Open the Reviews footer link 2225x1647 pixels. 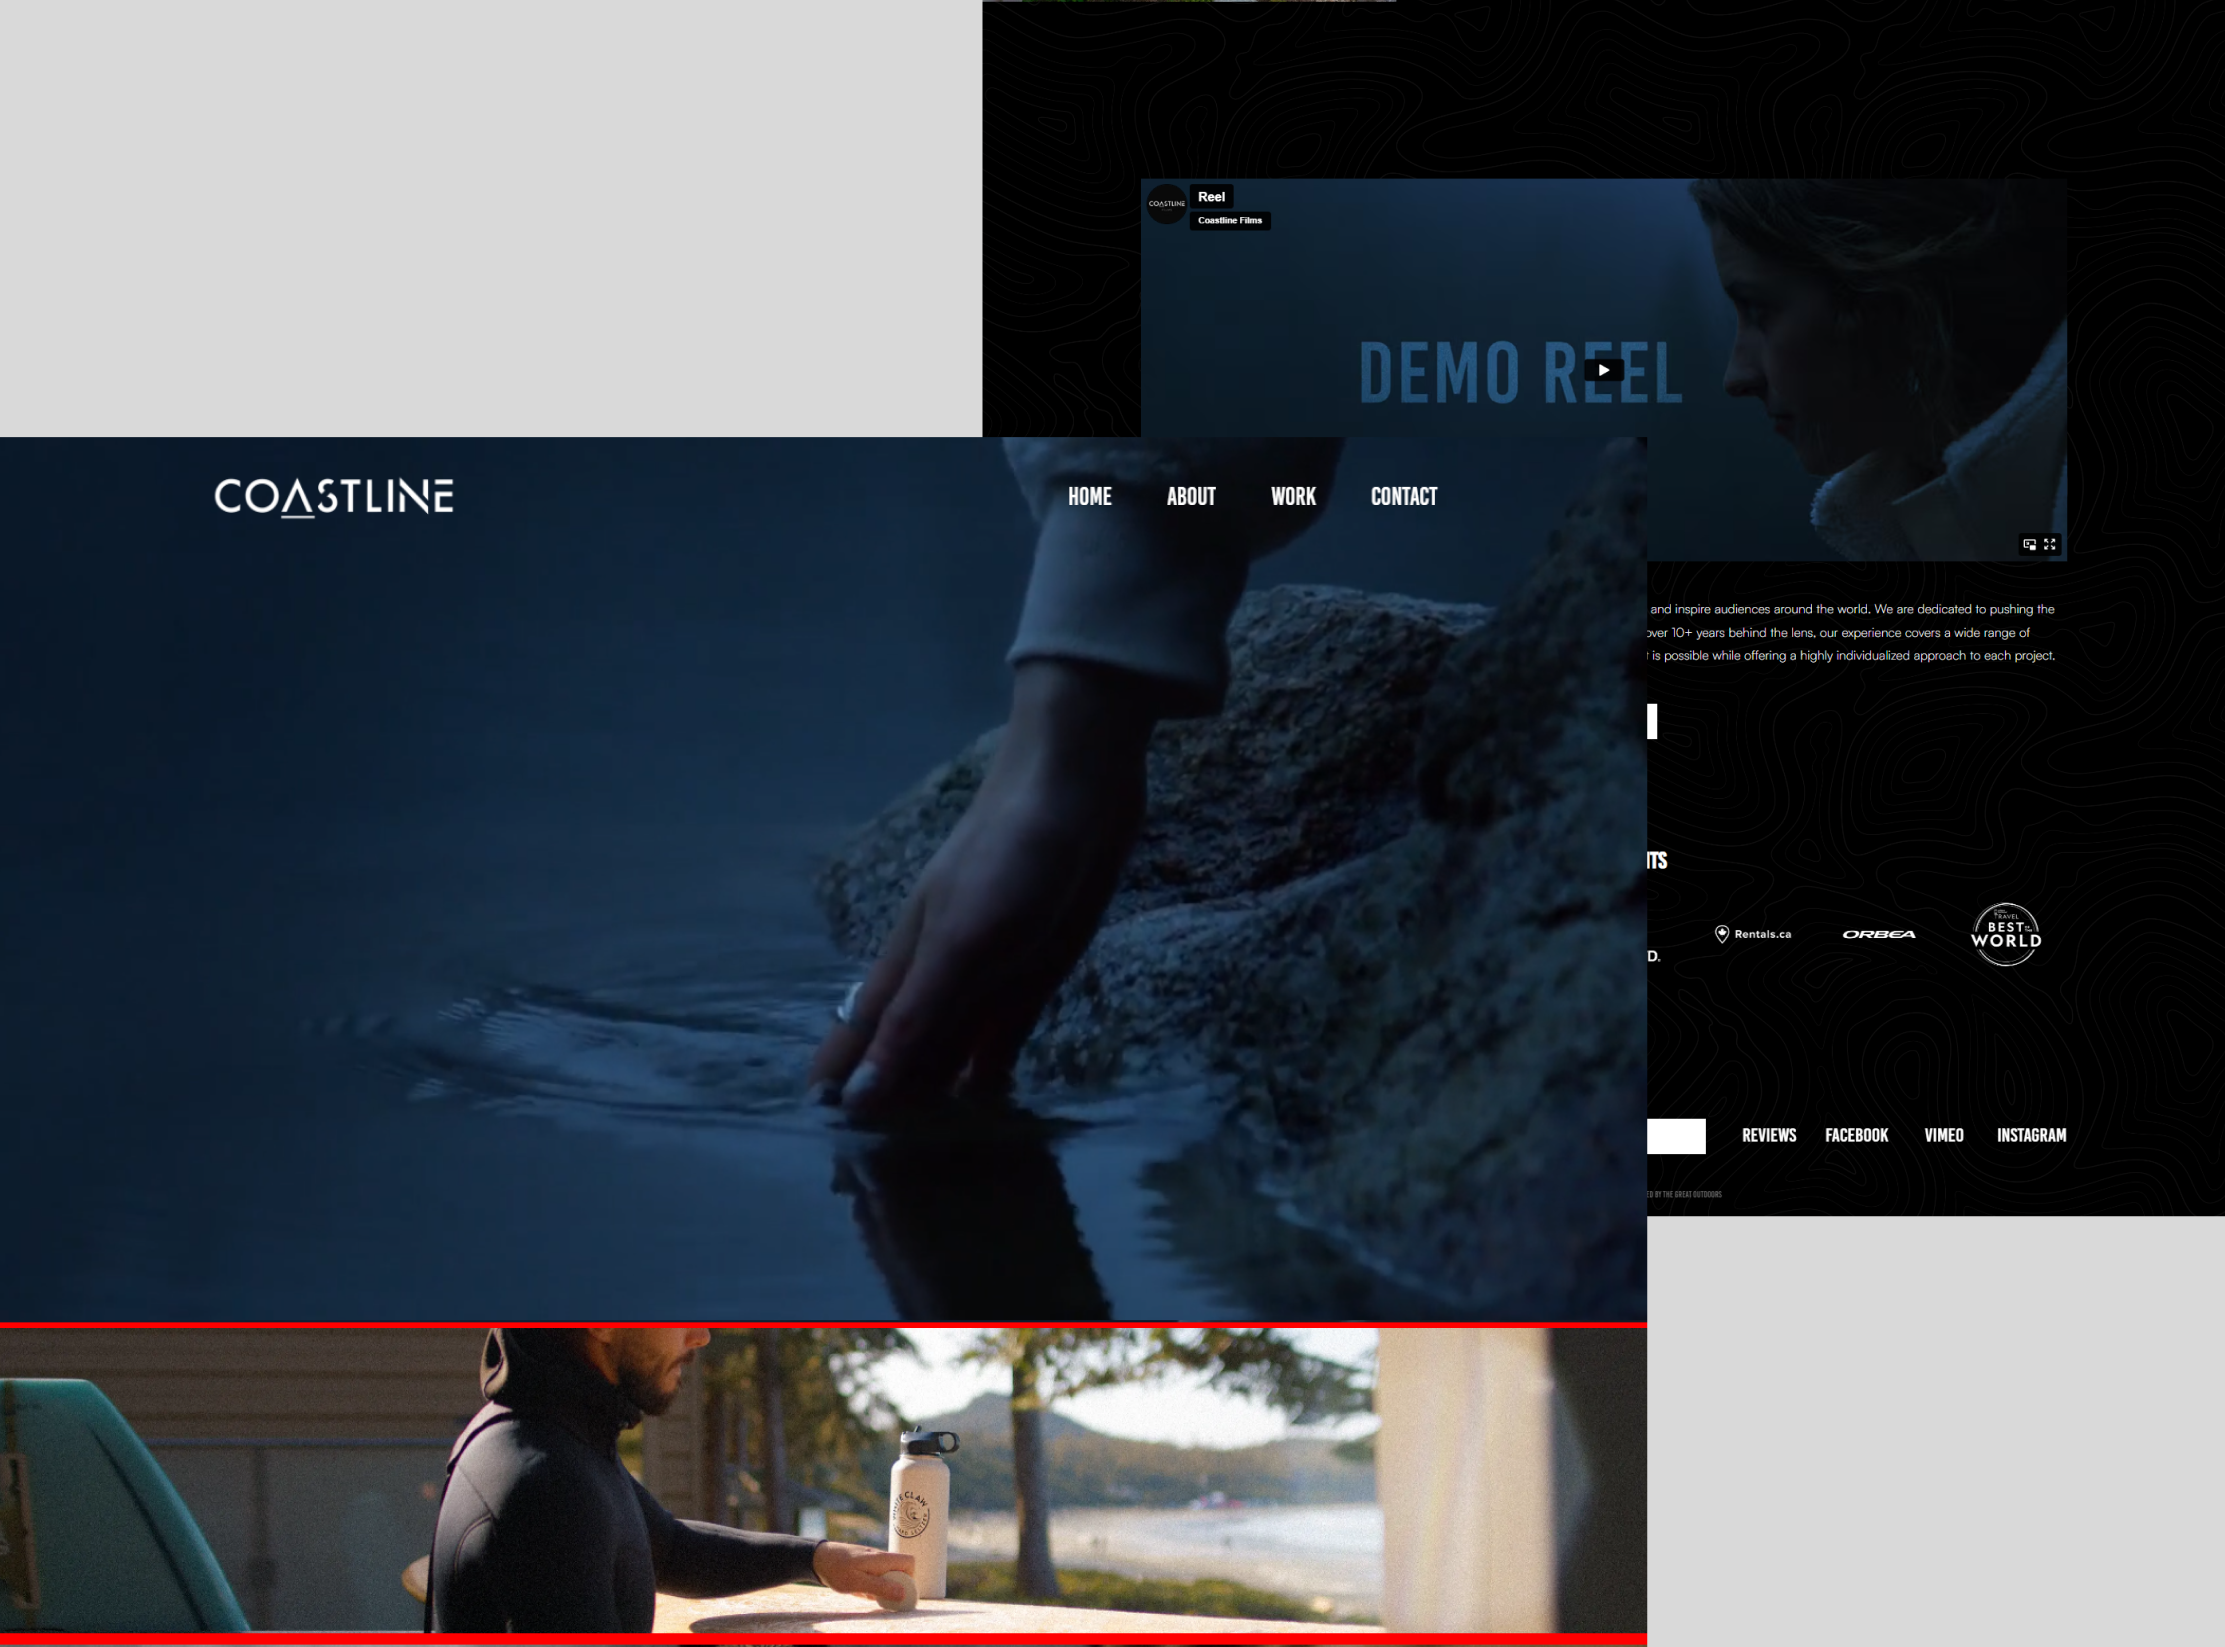(x=1768, y=1135)
